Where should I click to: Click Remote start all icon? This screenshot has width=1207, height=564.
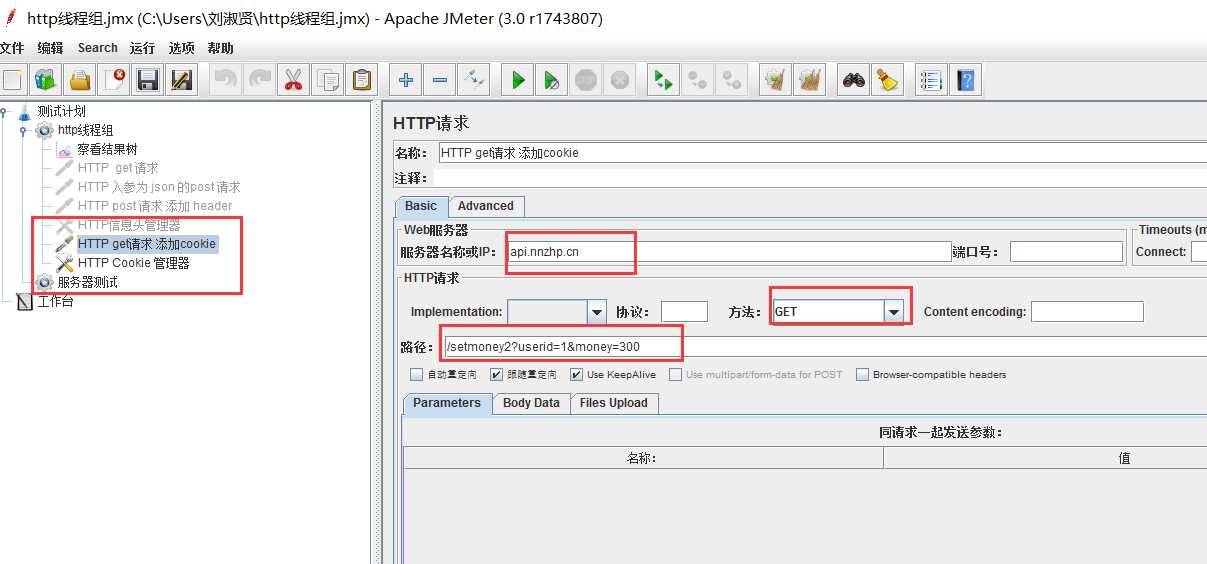point(662,80)
